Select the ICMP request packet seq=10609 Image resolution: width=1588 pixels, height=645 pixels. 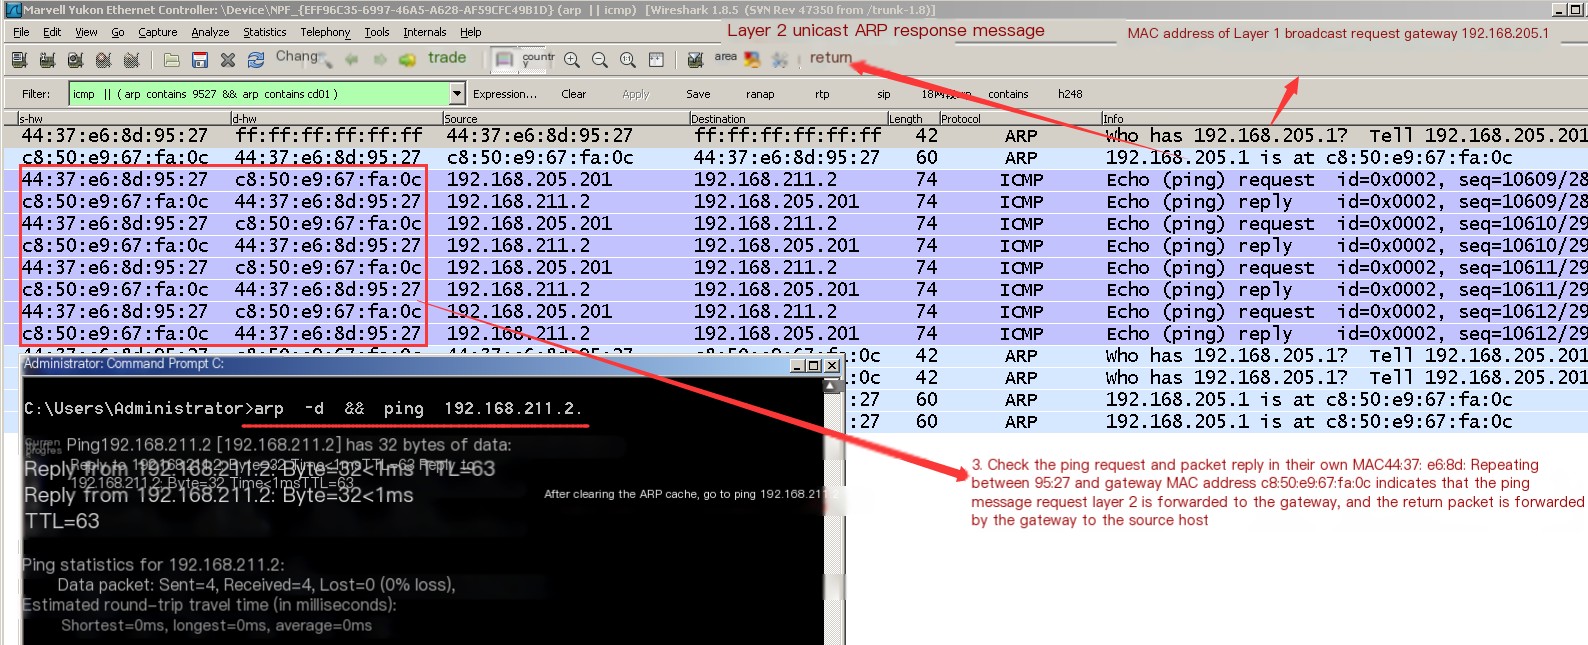(795, 180)
